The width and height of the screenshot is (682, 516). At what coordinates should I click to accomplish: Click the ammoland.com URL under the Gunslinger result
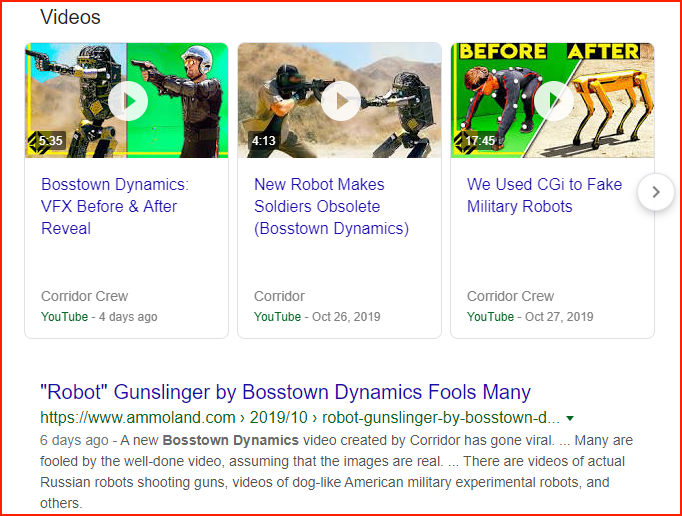point(300,418)
